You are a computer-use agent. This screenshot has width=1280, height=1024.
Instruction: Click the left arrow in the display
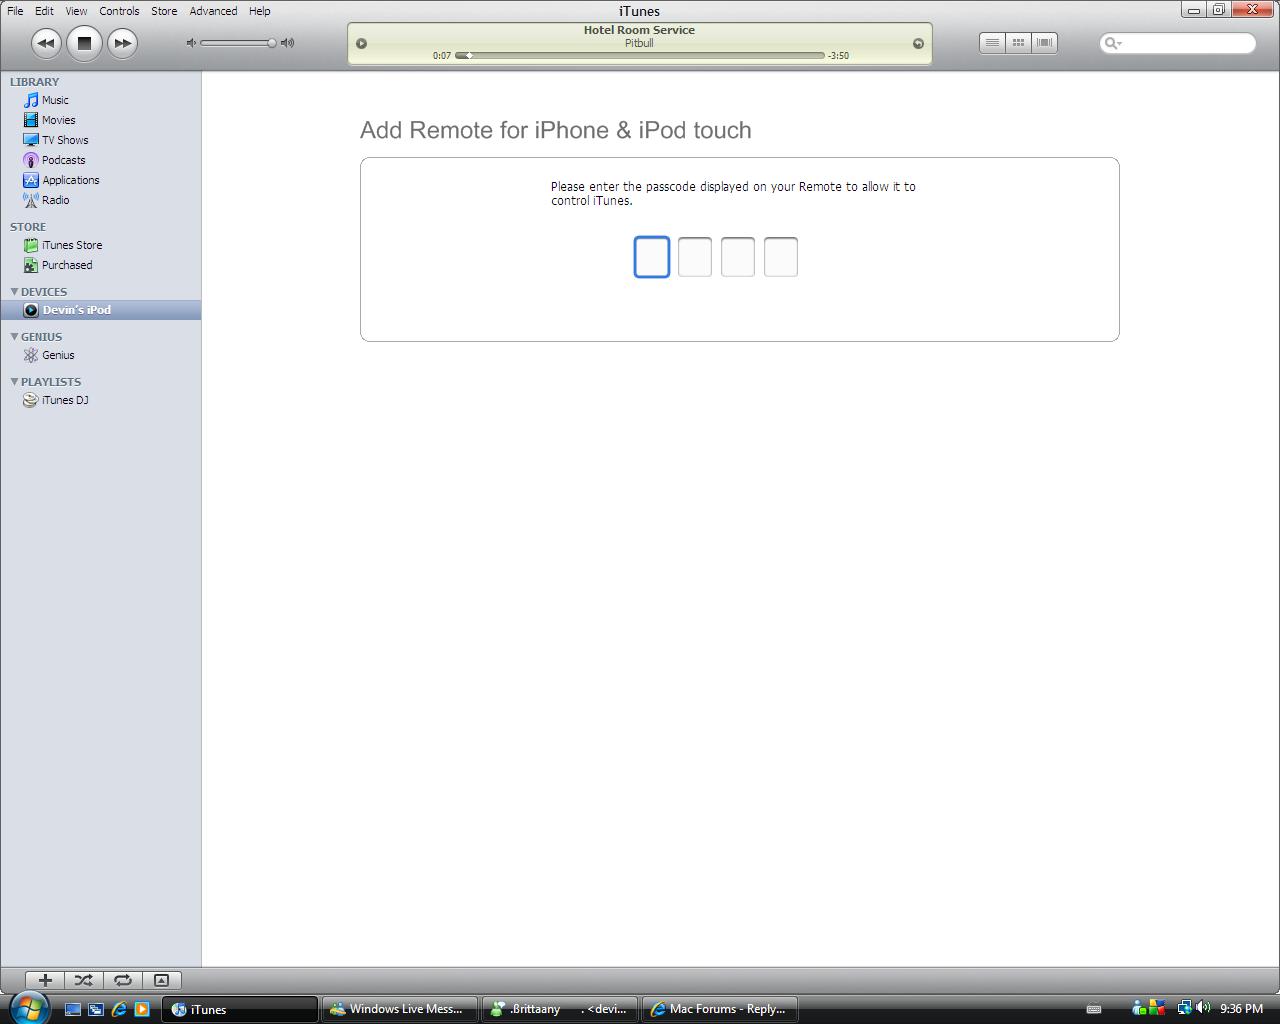[362, 43]
